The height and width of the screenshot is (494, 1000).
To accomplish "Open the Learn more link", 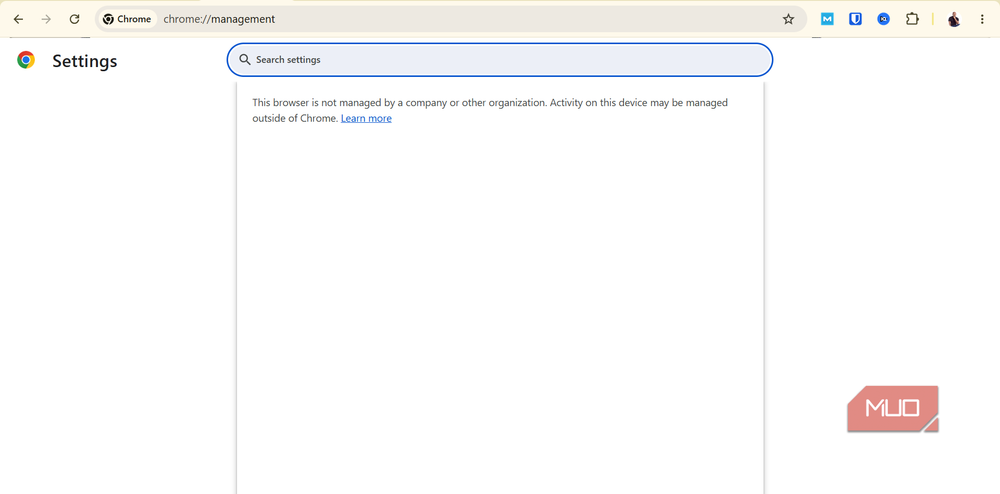I will (366, 119).
